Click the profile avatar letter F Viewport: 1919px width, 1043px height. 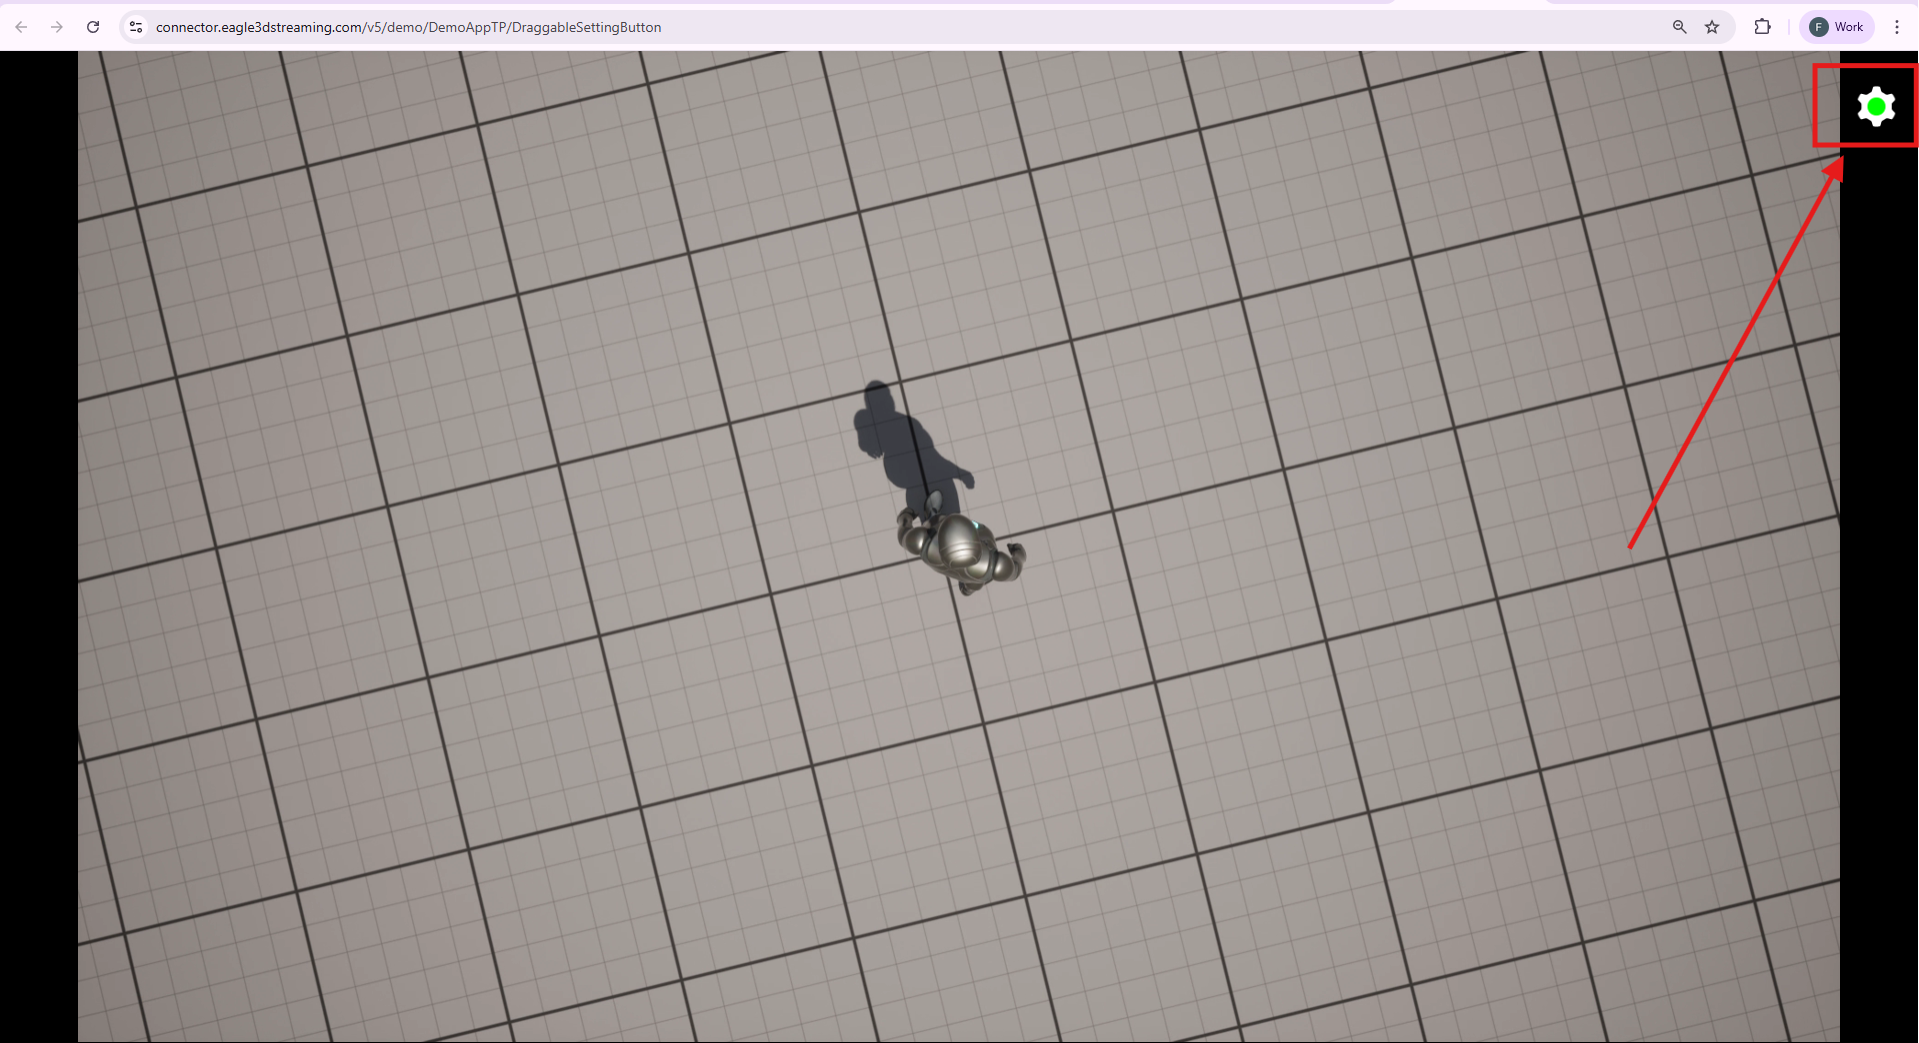tap(1819, 27)
